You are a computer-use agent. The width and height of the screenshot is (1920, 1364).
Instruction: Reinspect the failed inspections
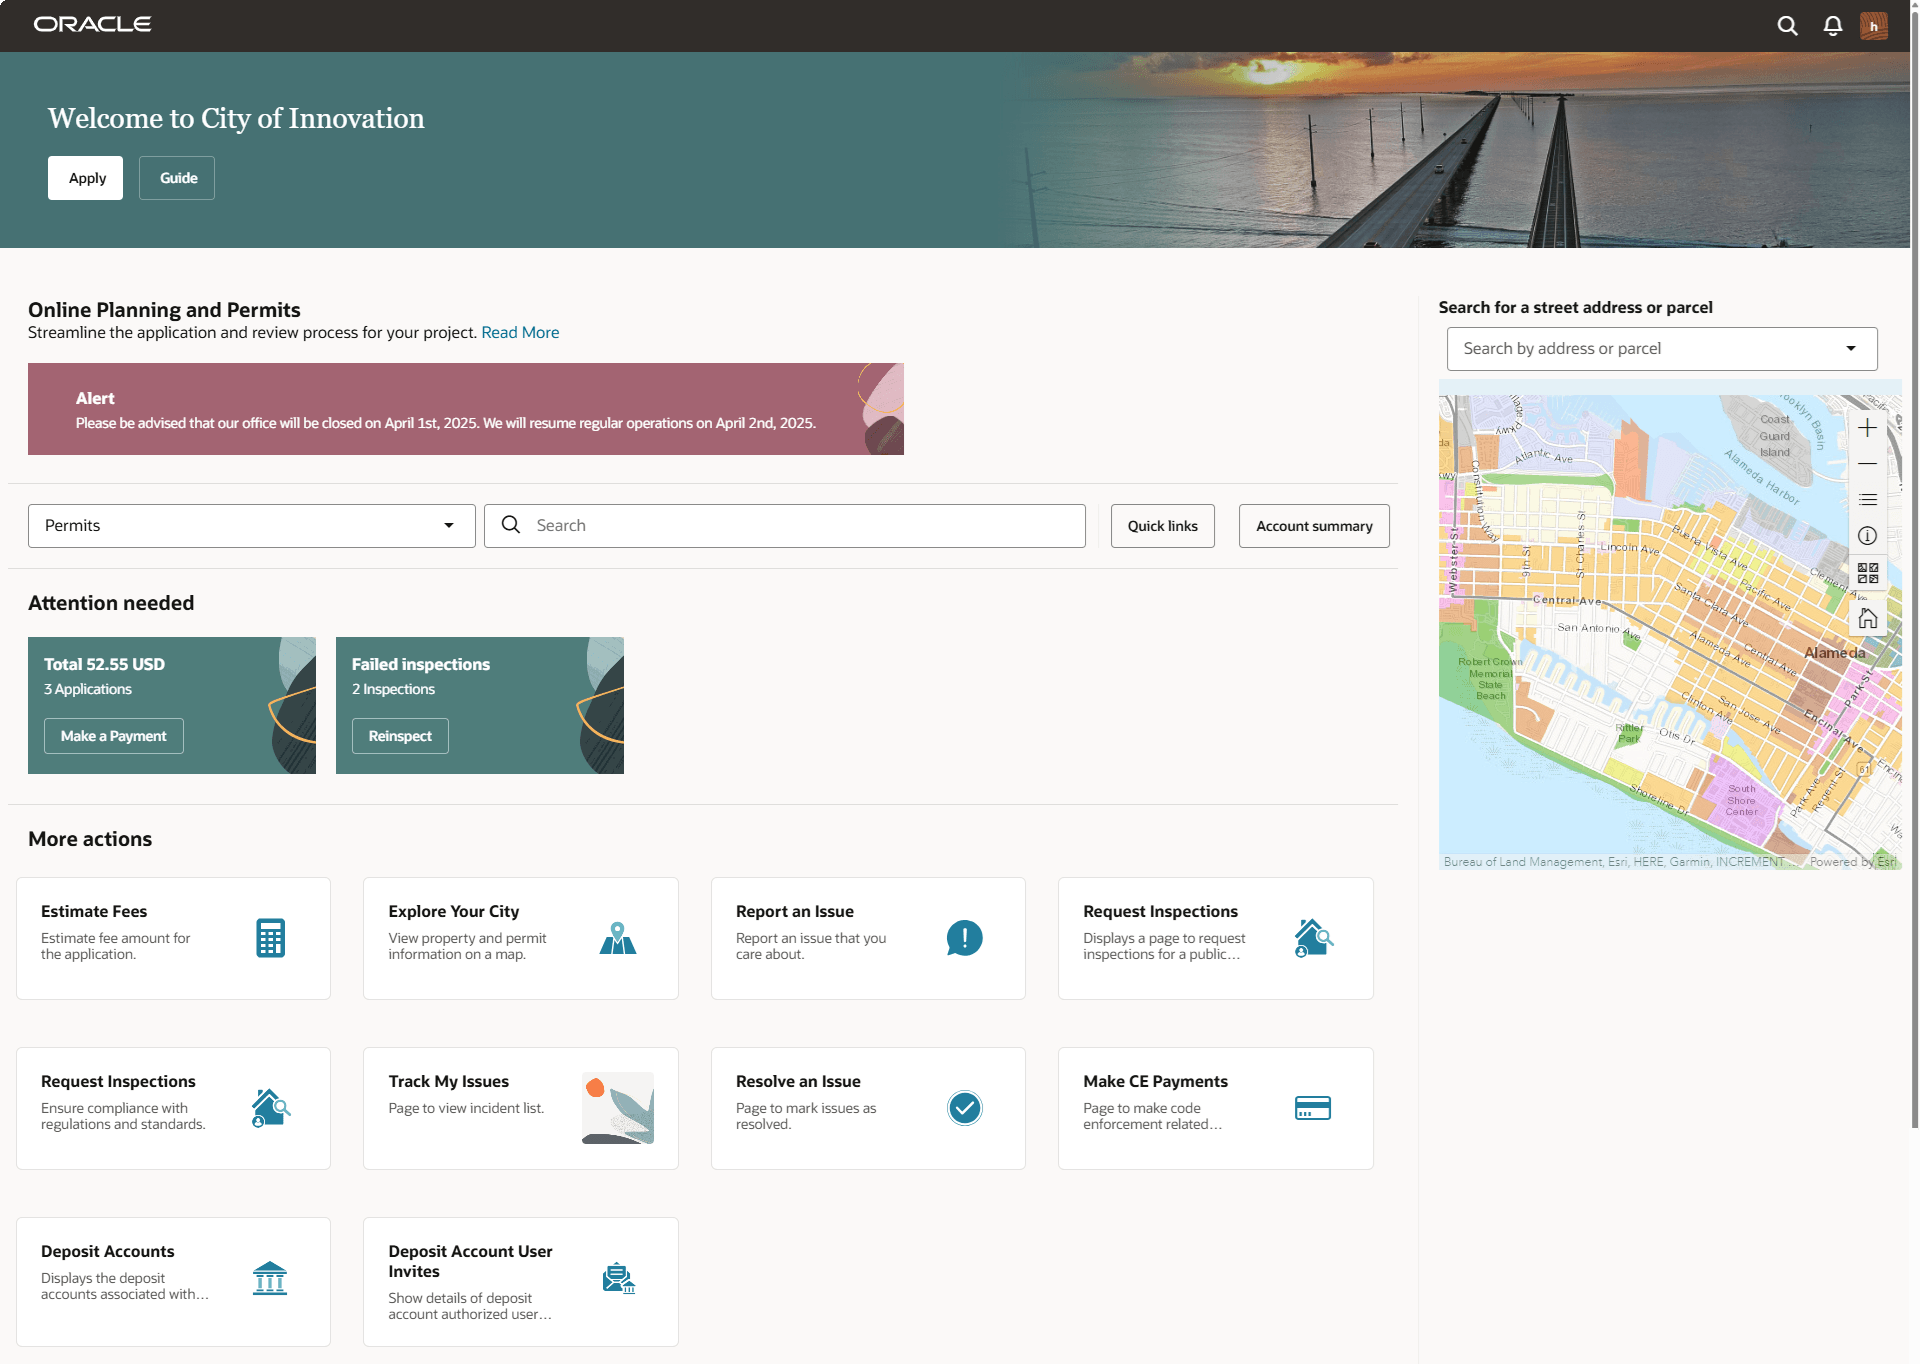pyautogui.click(x=399, y=736)
